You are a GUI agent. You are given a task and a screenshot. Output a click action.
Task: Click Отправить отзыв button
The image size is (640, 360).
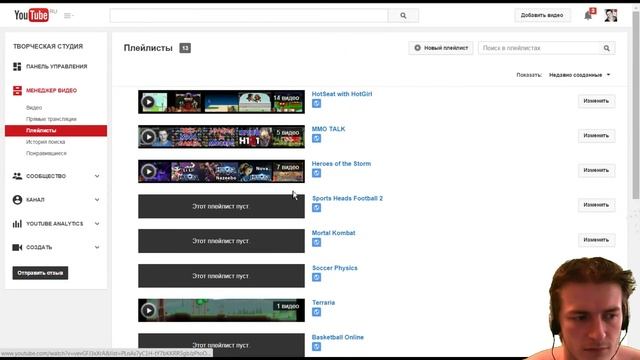[40, 273]
